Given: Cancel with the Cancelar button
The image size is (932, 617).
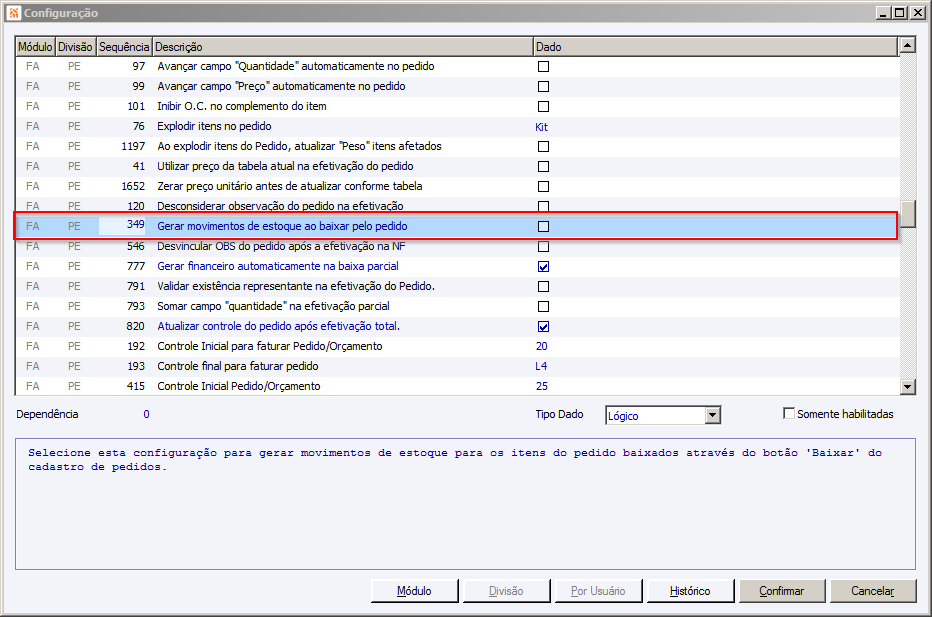Looking at the screenshot, I should pyautogui.click(x=873, y=591).
